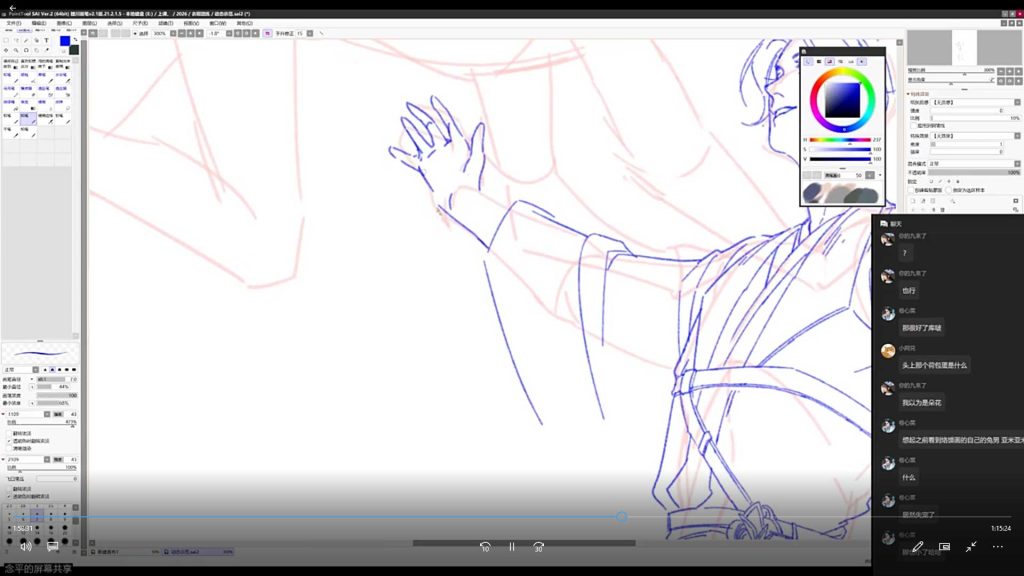Open the 文件(F) menu
1024x576 pixels.
(14, 23)
